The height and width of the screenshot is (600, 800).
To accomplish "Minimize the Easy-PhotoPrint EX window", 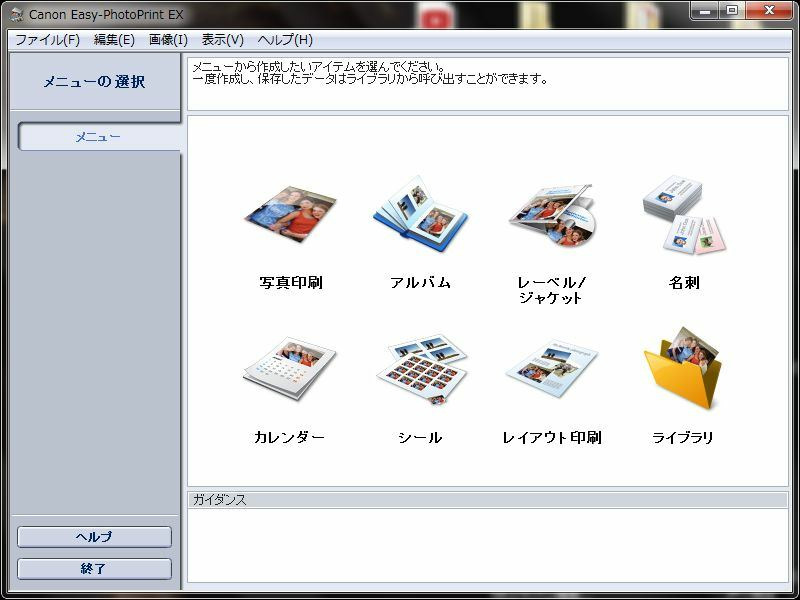I will click(705, 10).
